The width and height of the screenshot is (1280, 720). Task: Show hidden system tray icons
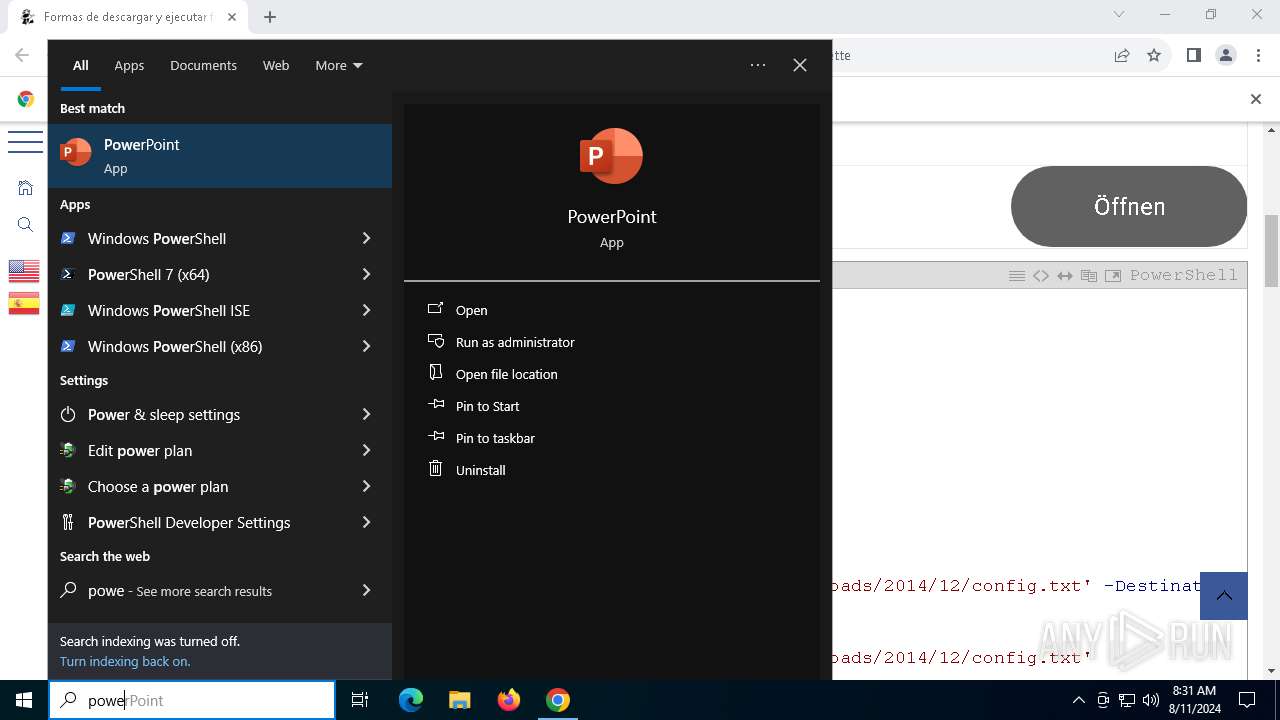[x=1078, y=700]
